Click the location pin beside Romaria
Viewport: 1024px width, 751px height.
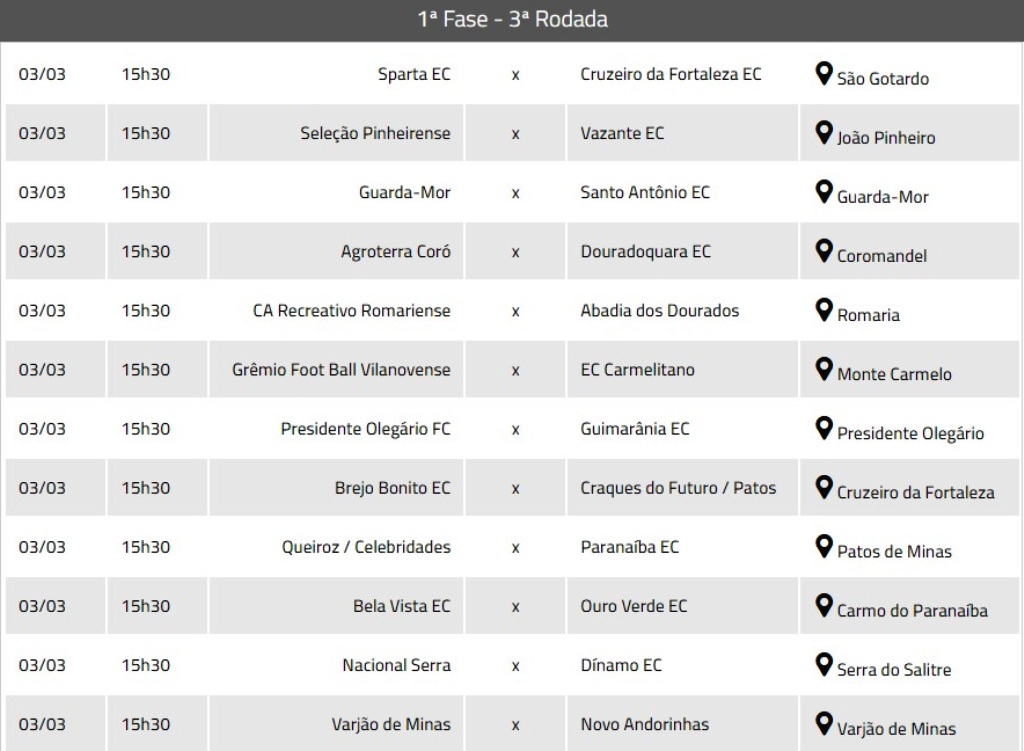[823, 309]
